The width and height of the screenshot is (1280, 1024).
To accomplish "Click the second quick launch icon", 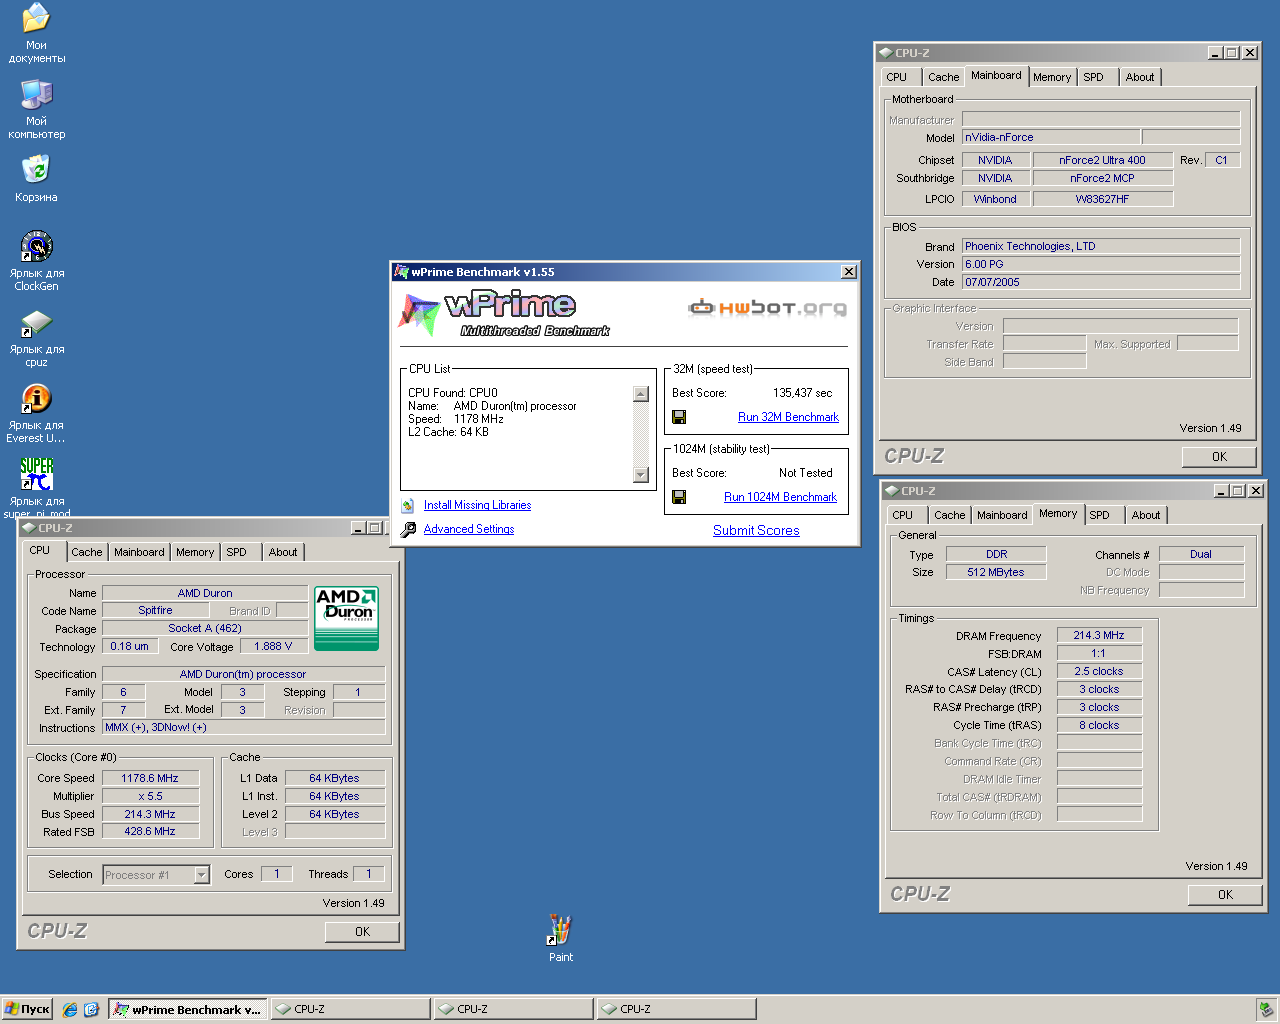I will pos(91,1010).
